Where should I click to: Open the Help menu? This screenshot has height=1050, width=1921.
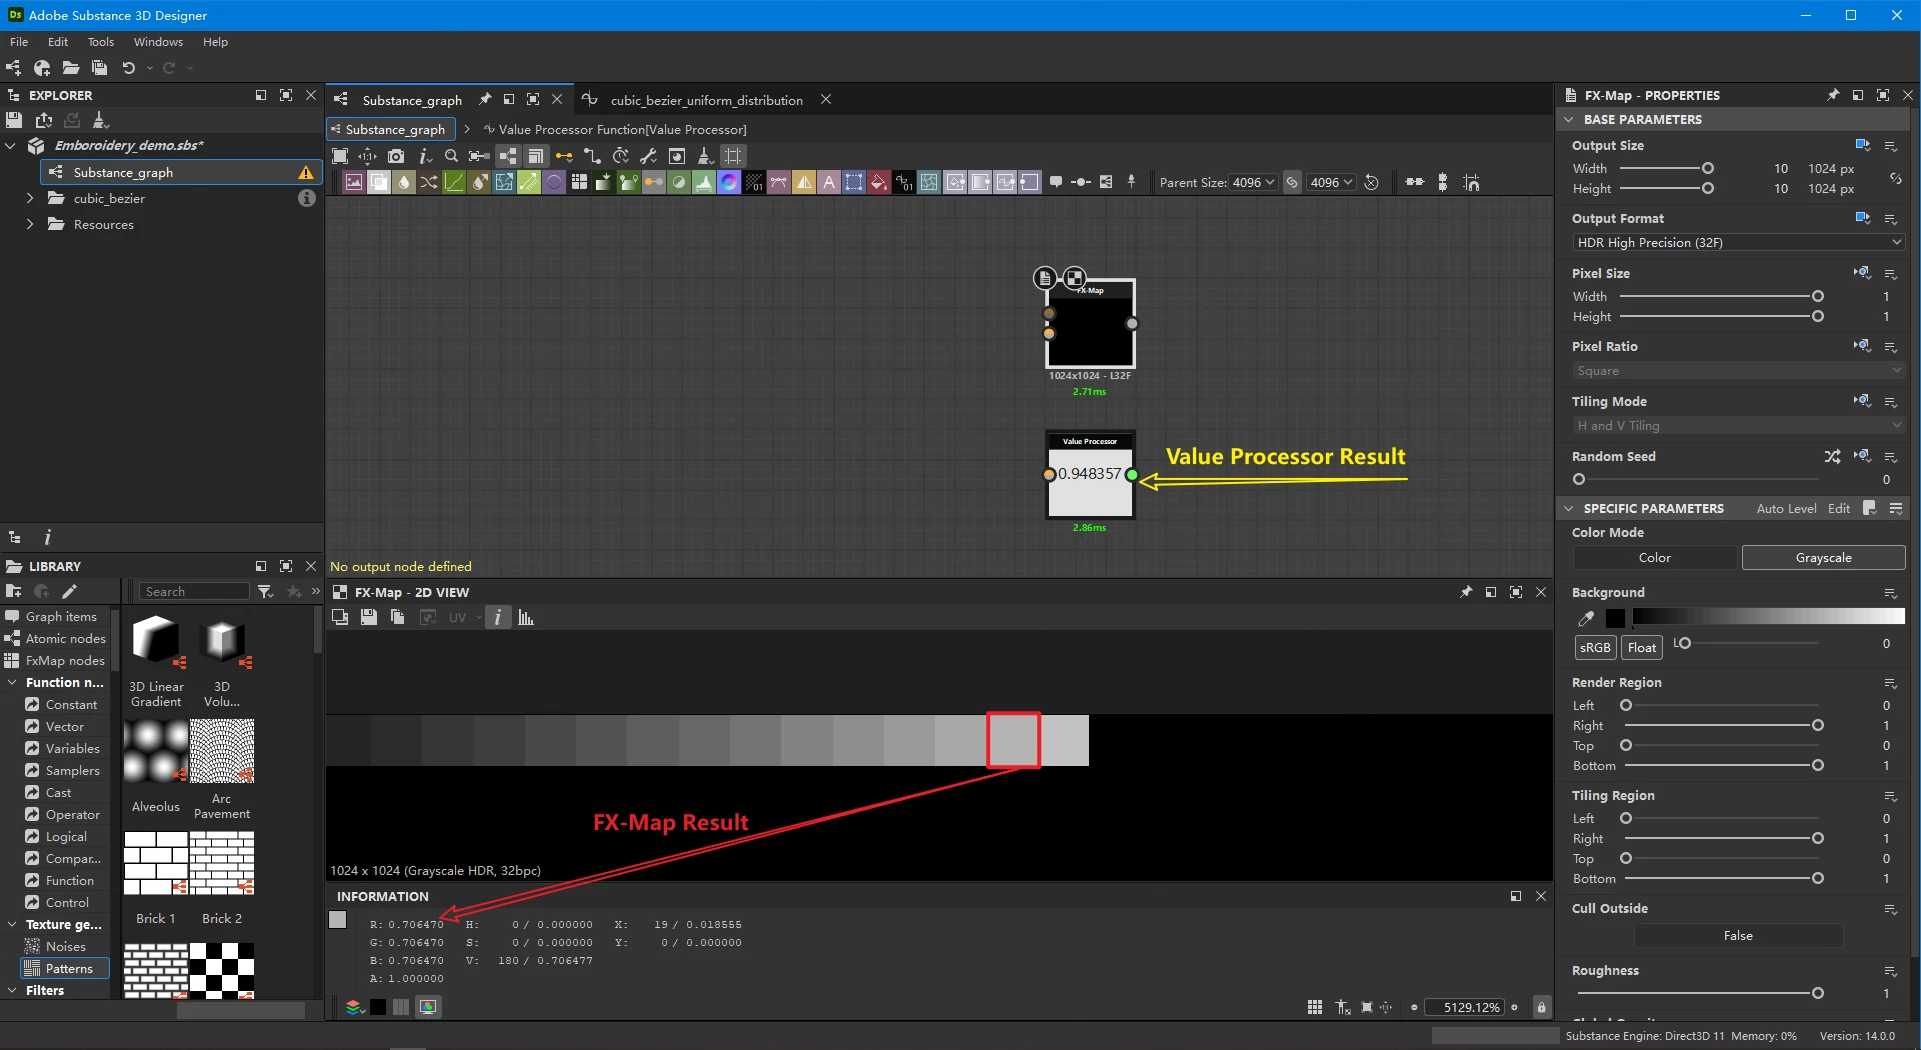(x=215, y=42)
